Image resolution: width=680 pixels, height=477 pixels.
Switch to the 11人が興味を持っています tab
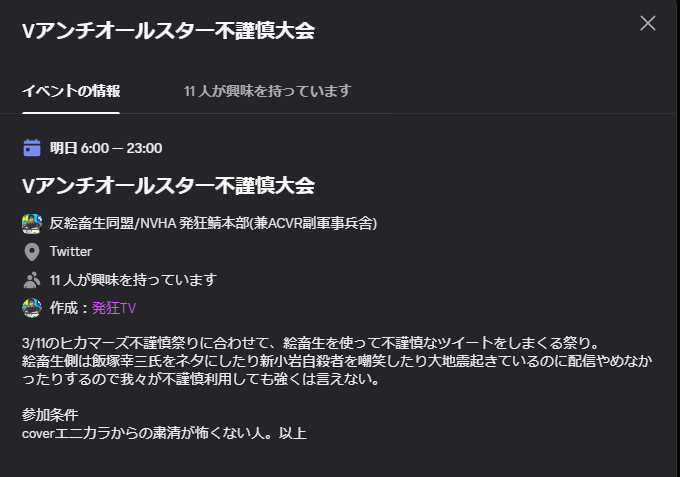pyautogui.click(x=267, y=91)
